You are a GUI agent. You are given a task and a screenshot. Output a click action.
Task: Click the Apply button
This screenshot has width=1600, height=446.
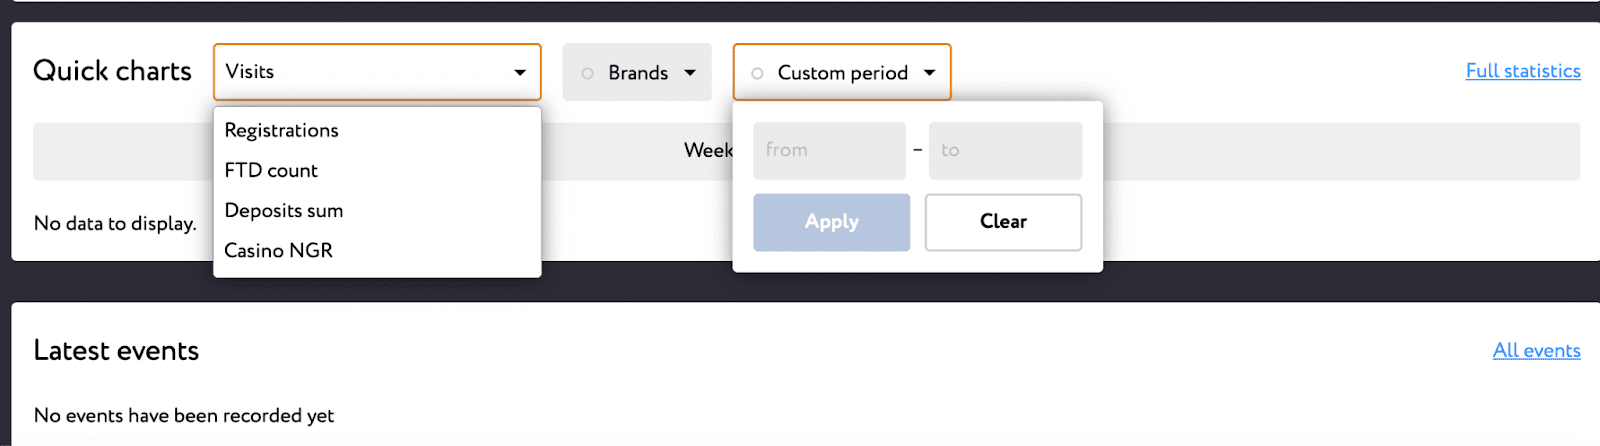831,222
